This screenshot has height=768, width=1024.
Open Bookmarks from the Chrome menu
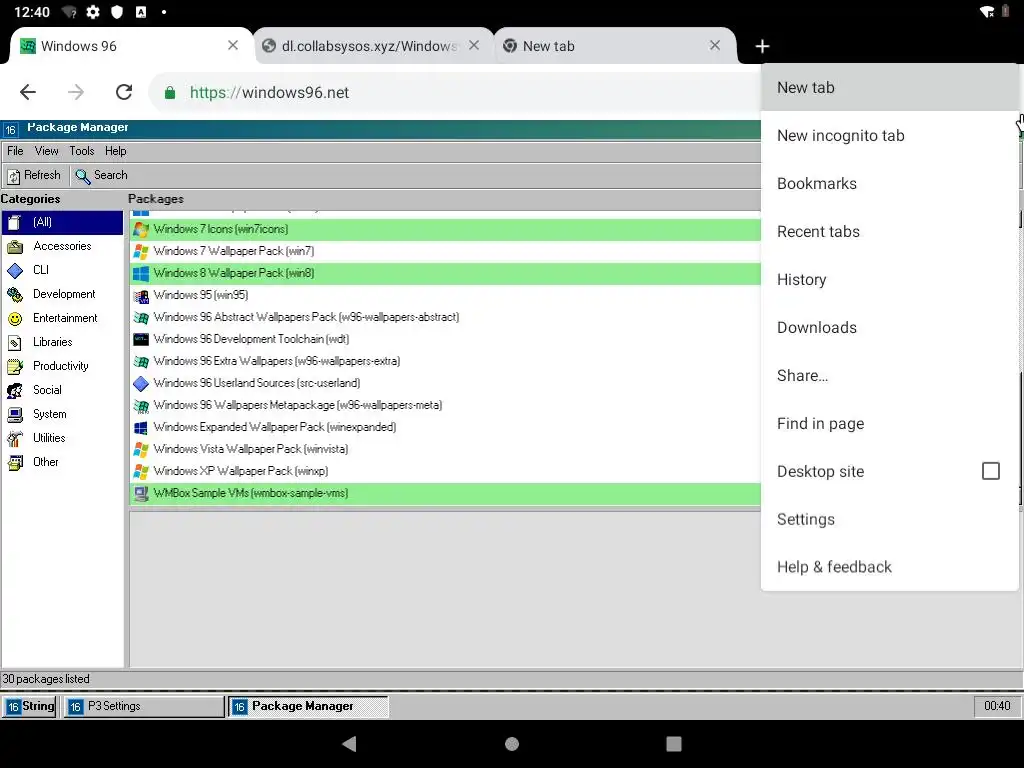tap(889, 184)
